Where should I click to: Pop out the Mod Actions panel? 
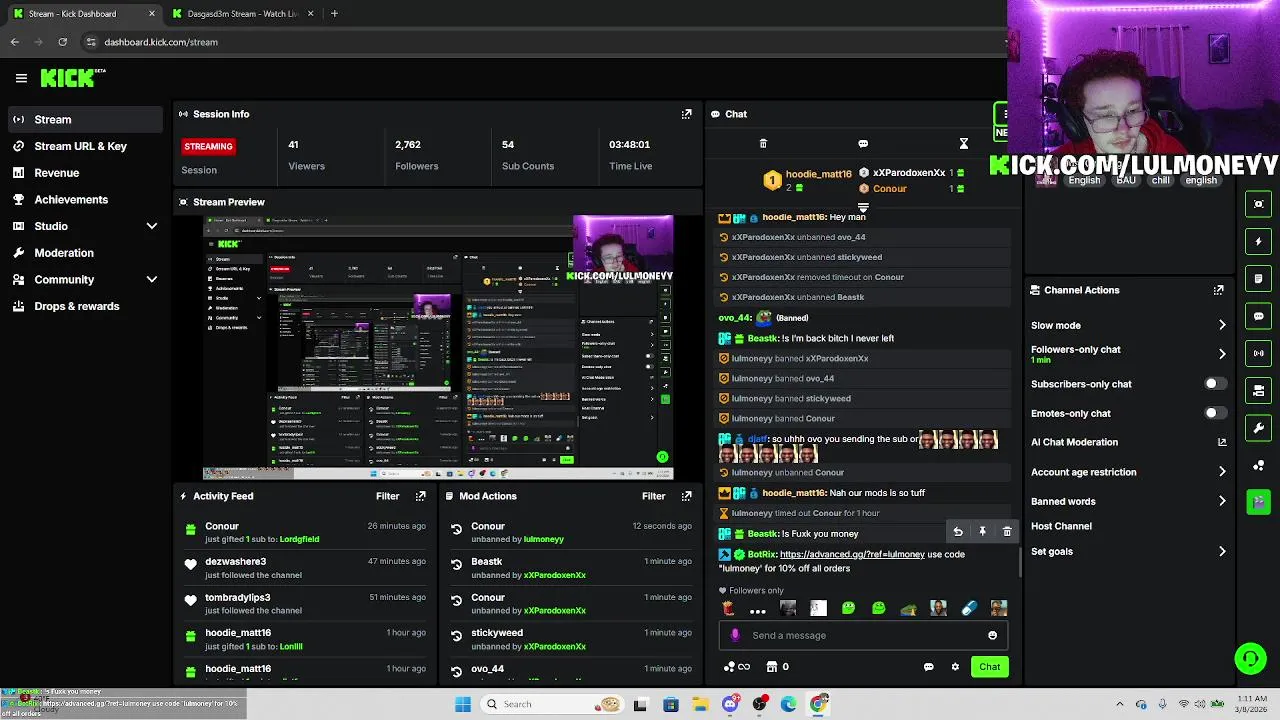(x=686, y=496)
